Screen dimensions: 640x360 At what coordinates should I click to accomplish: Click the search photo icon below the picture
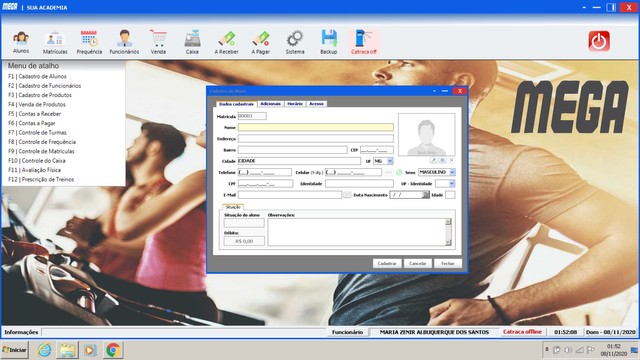coord(433,160)
